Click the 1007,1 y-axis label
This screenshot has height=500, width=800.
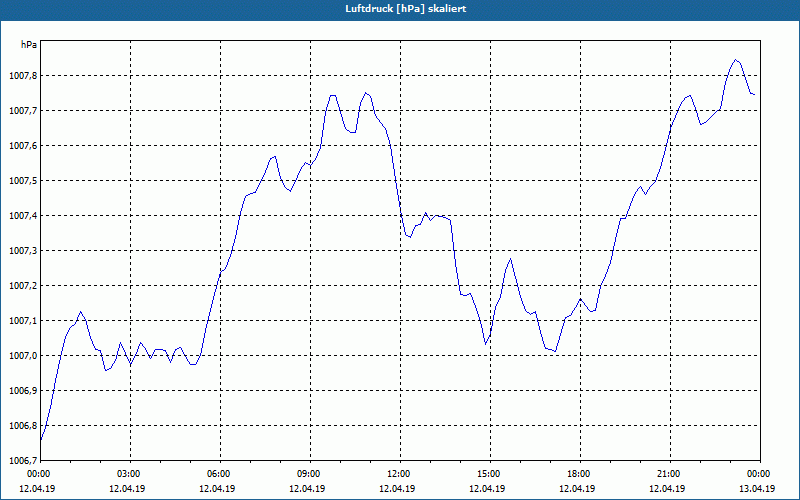click(x=22, y=321)
